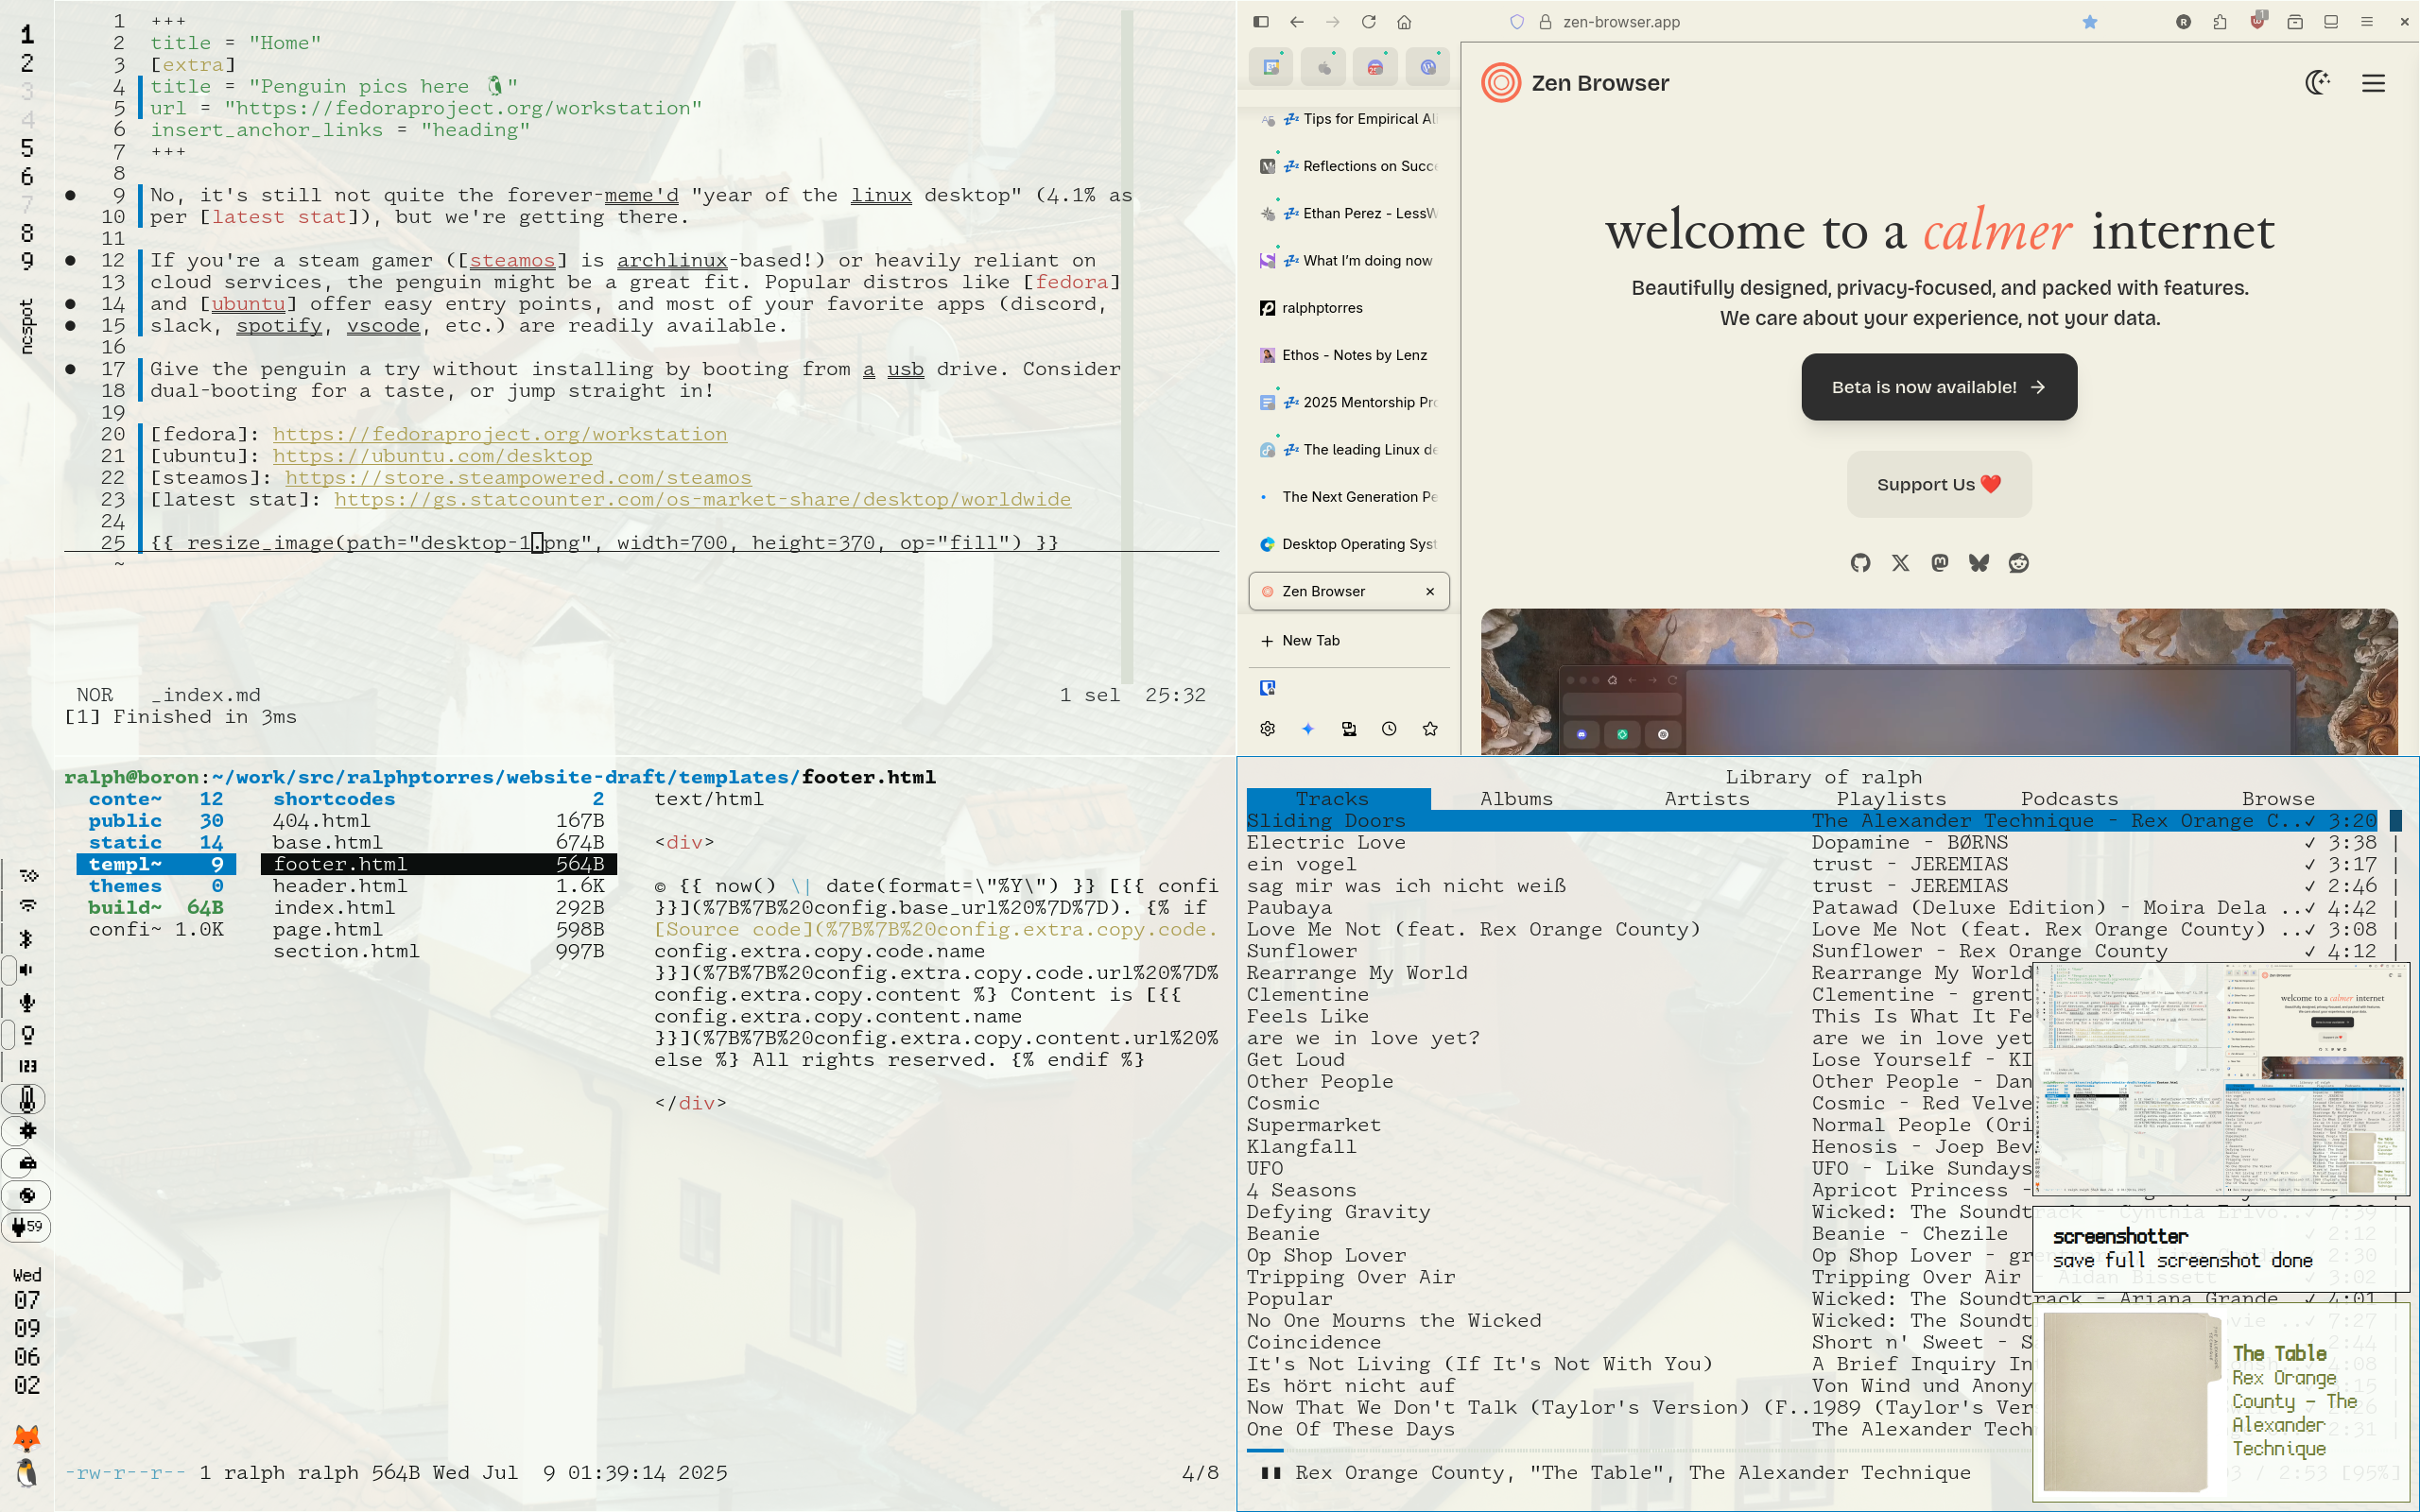Click the zen-browser.app address bar
This screenshot has height=1512, width=2420.
point(1800,22)
